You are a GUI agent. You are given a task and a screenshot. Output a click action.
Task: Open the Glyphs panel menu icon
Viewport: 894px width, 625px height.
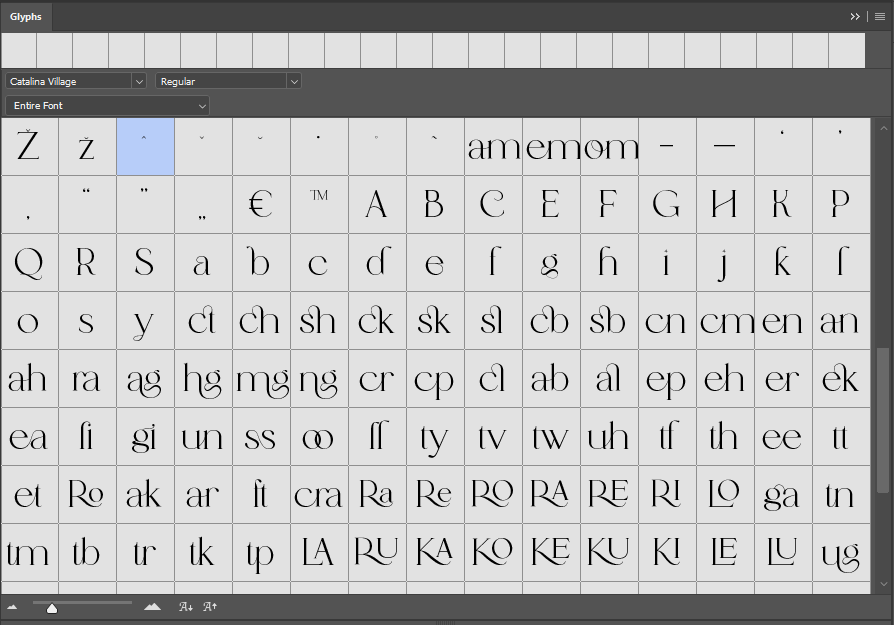(880, 17)
